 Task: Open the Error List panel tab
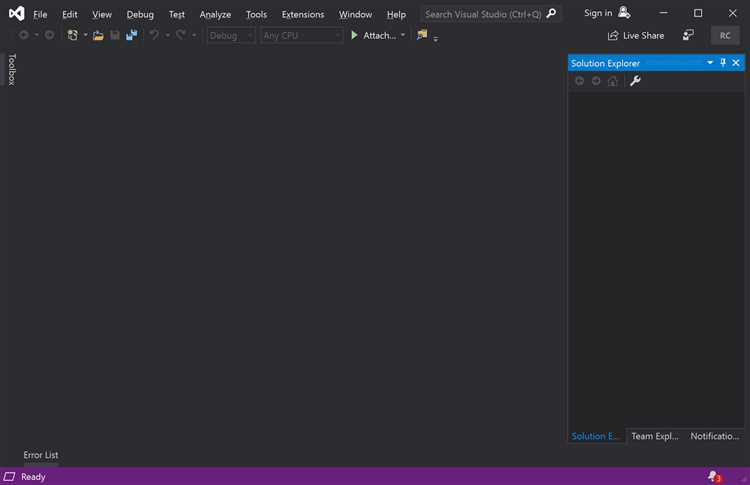(x=41, y=455)
